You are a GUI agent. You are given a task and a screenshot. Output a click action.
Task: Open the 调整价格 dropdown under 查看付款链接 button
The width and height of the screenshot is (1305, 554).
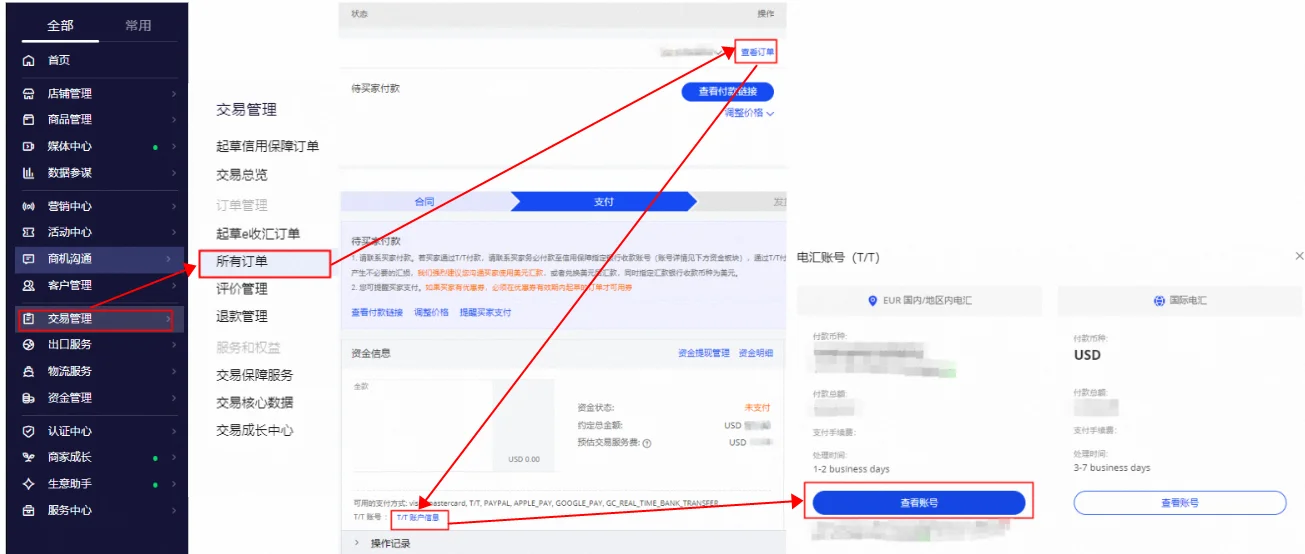[x=749, y=113]
